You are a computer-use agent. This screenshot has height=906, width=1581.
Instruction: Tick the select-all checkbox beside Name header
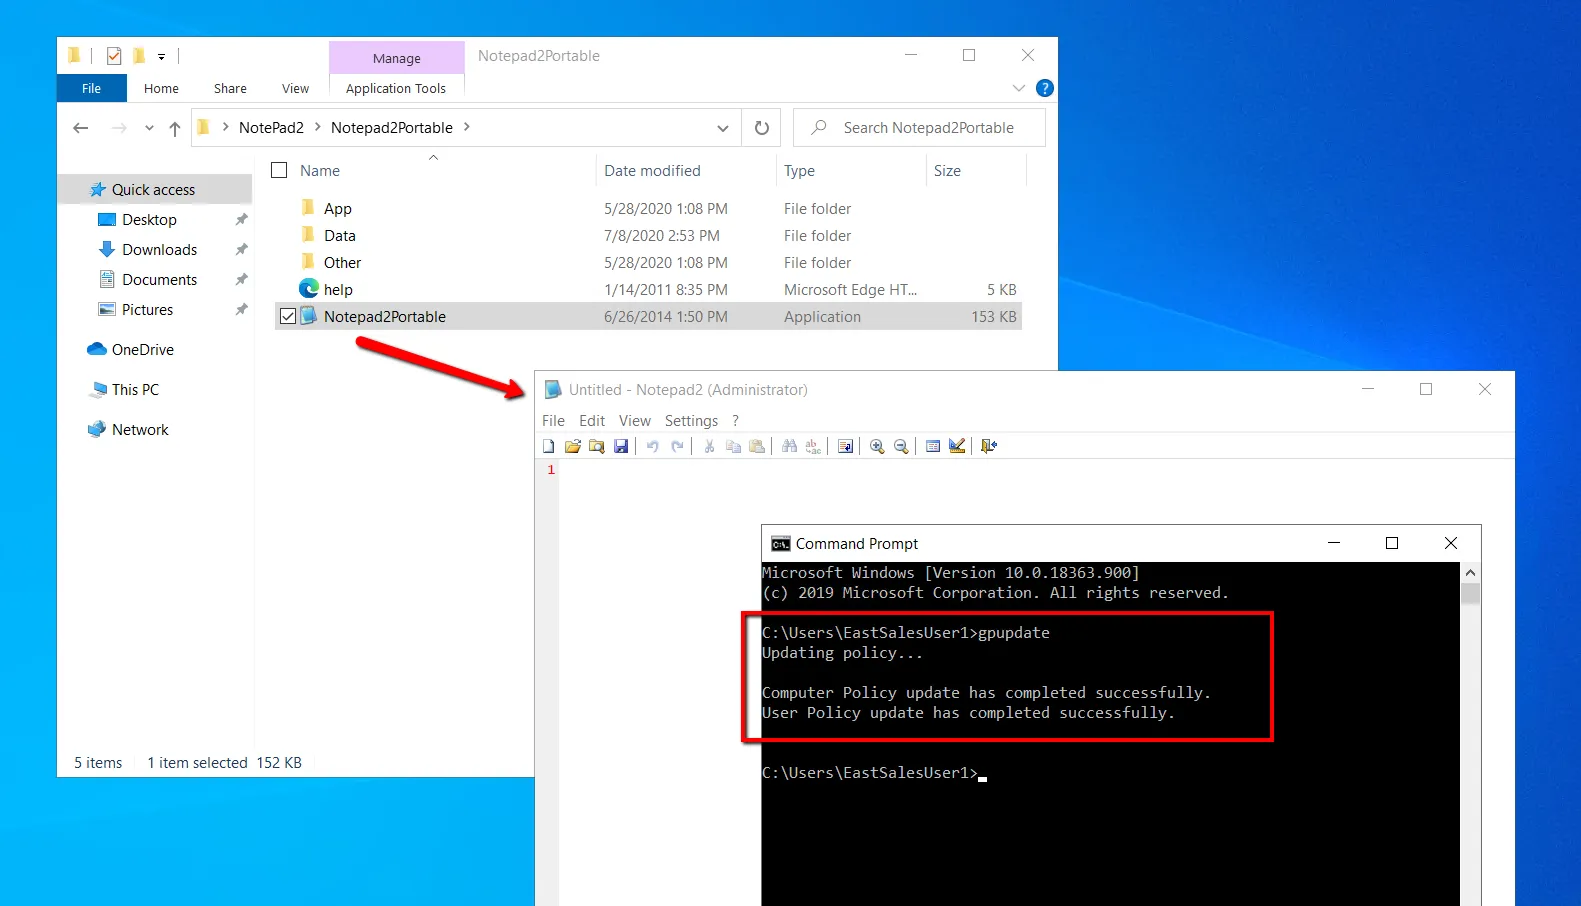click(280, 171)
